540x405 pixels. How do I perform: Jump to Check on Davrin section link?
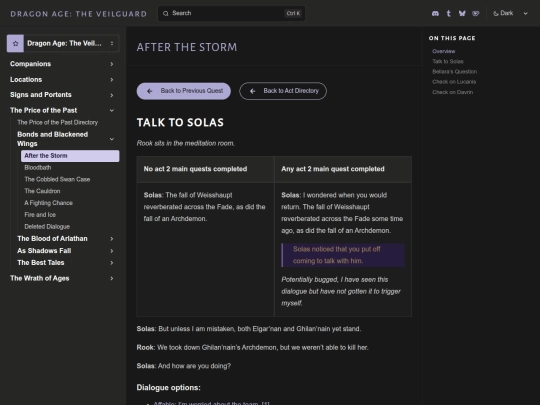(x=453, y=92)
